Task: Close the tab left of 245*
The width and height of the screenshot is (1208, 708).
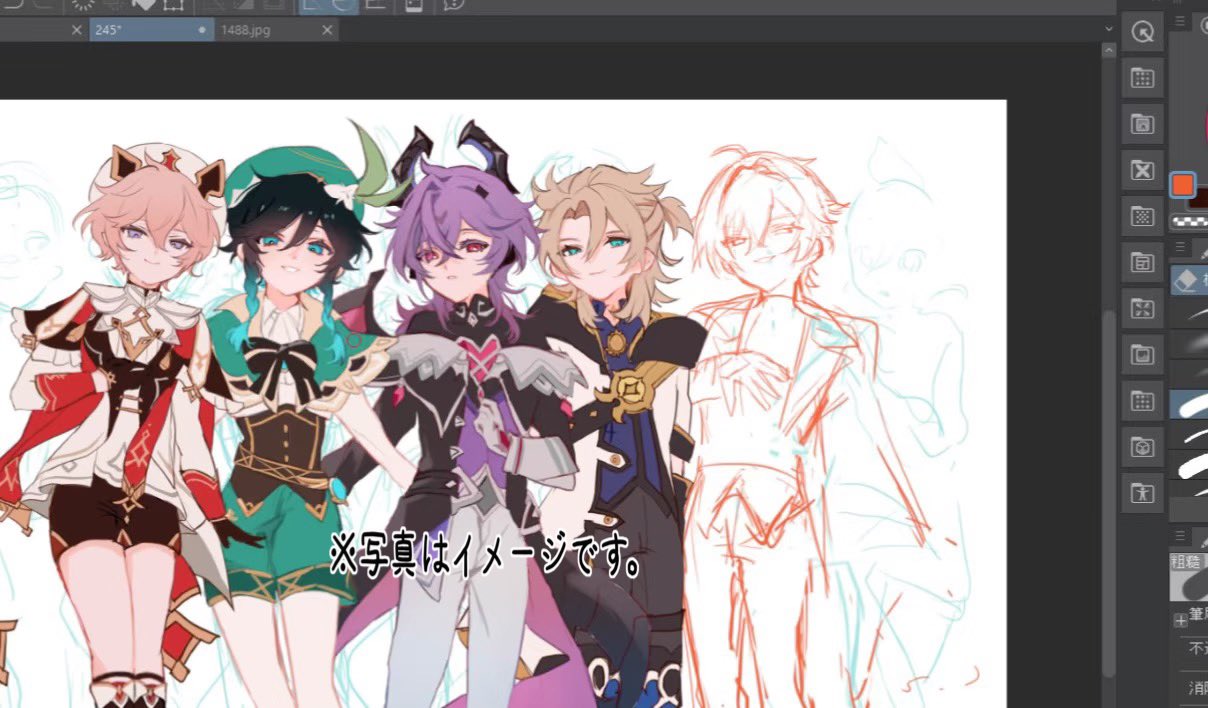Action: [77, 30]
